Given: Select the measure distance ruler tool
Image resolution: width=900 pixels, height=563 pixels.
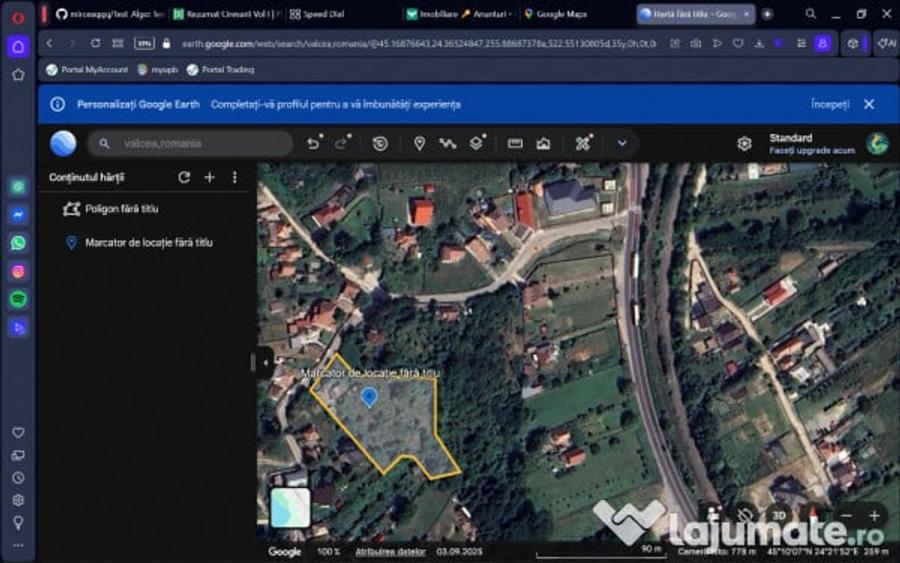Looking at the screenshot, I should click(515, 143).
